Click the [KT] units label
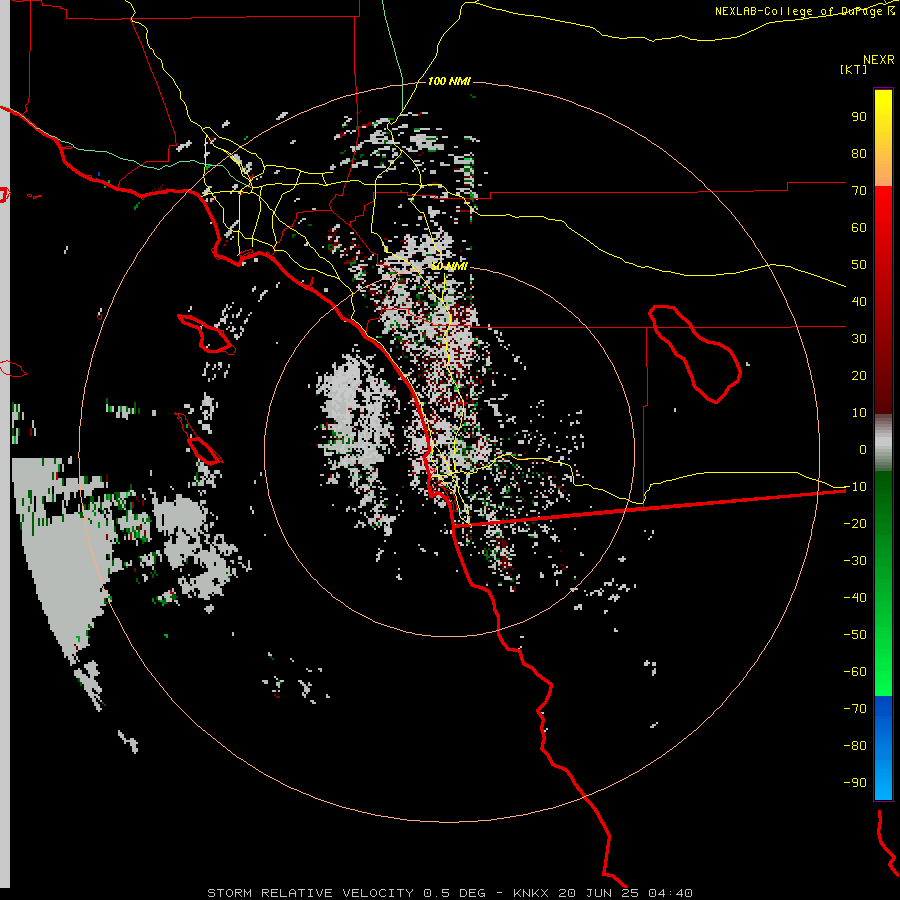The image size is (900, 900). (x=854, y=69)
